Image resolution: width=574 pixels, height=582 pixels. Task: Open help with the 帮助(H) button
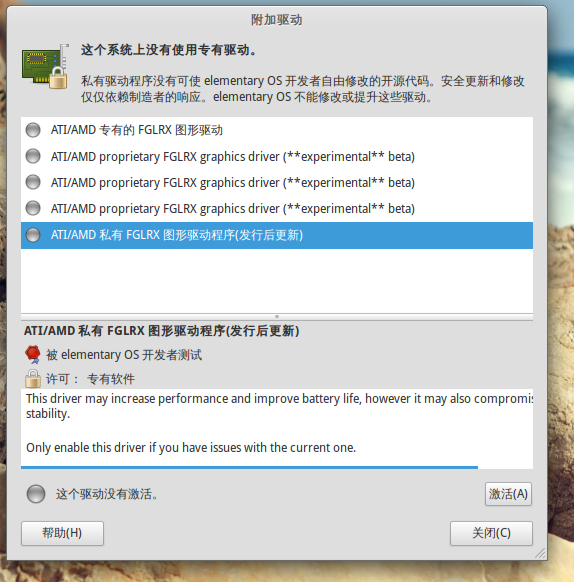tap(62, 533)
